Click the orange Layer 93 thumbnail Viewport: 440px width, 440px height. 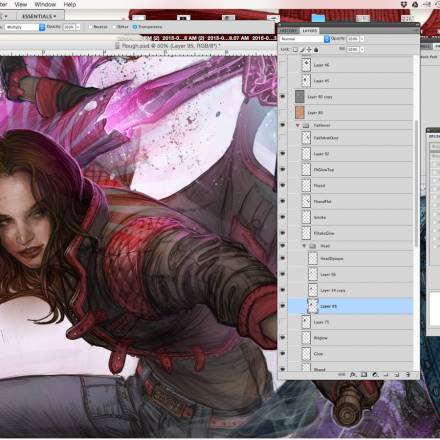click(x=300, y=112)
